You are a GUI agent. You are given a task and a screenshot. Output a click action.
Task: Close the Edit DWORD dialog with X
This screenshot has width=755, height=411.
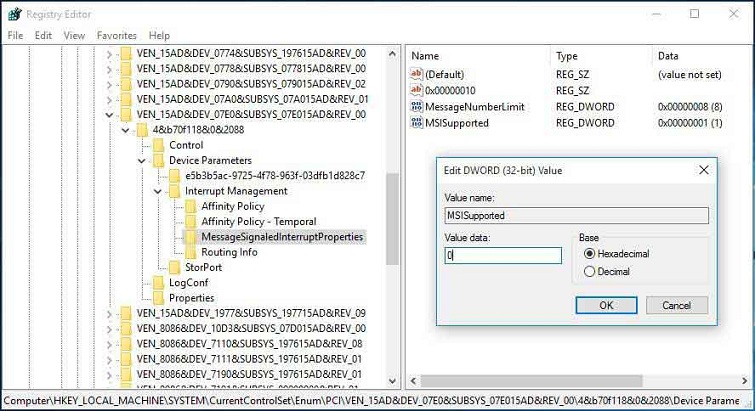pos(703,170)
